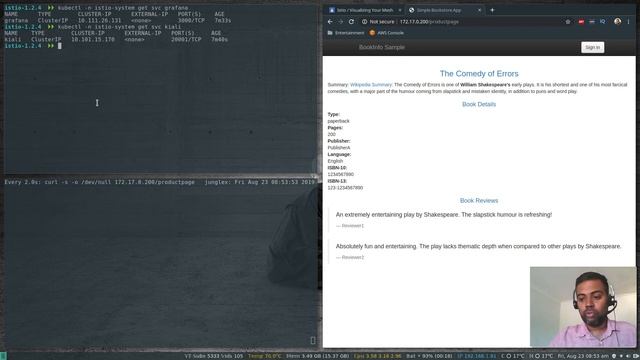Open the IQ extension icon
The image size is (640, 360).
coord(602,22)
